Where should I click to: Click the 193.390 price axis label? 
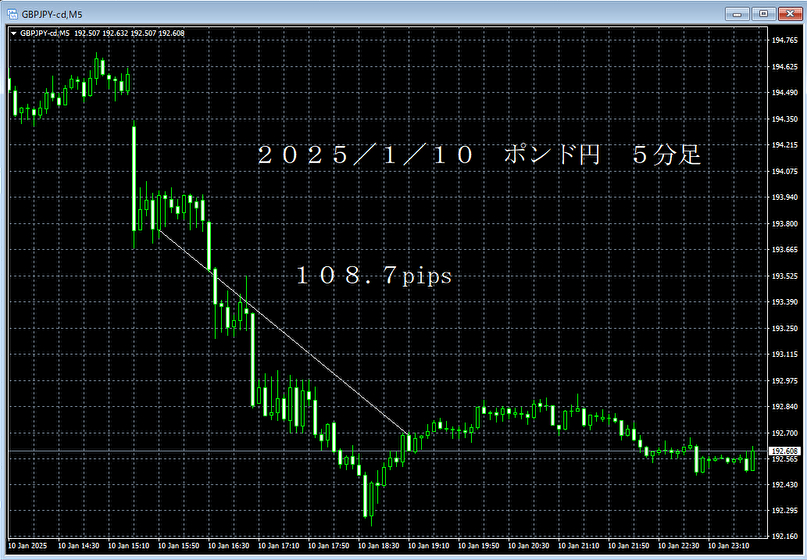(783, 302)
